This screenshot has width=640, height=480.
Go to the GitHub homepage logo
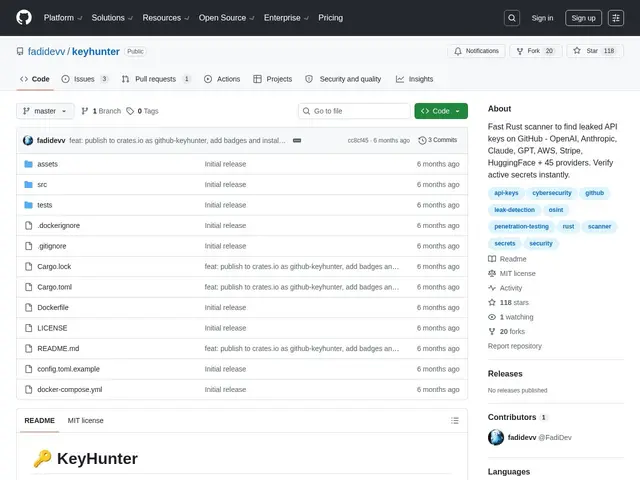[24, 18]
